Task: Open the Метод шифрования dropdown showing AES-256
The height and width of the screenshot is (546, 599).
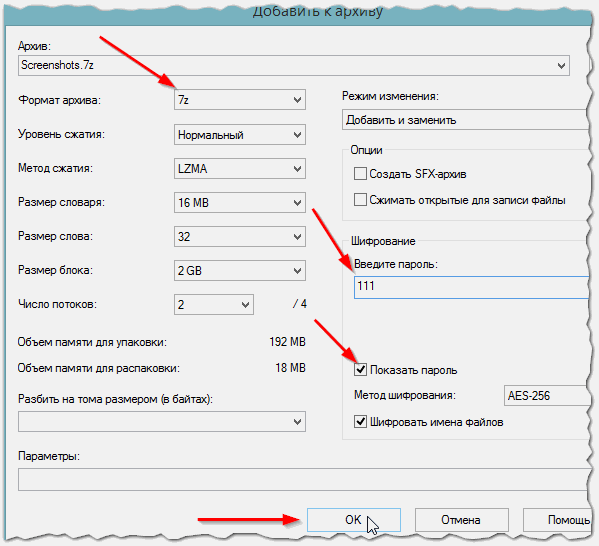Action: (x=547, y=395)
